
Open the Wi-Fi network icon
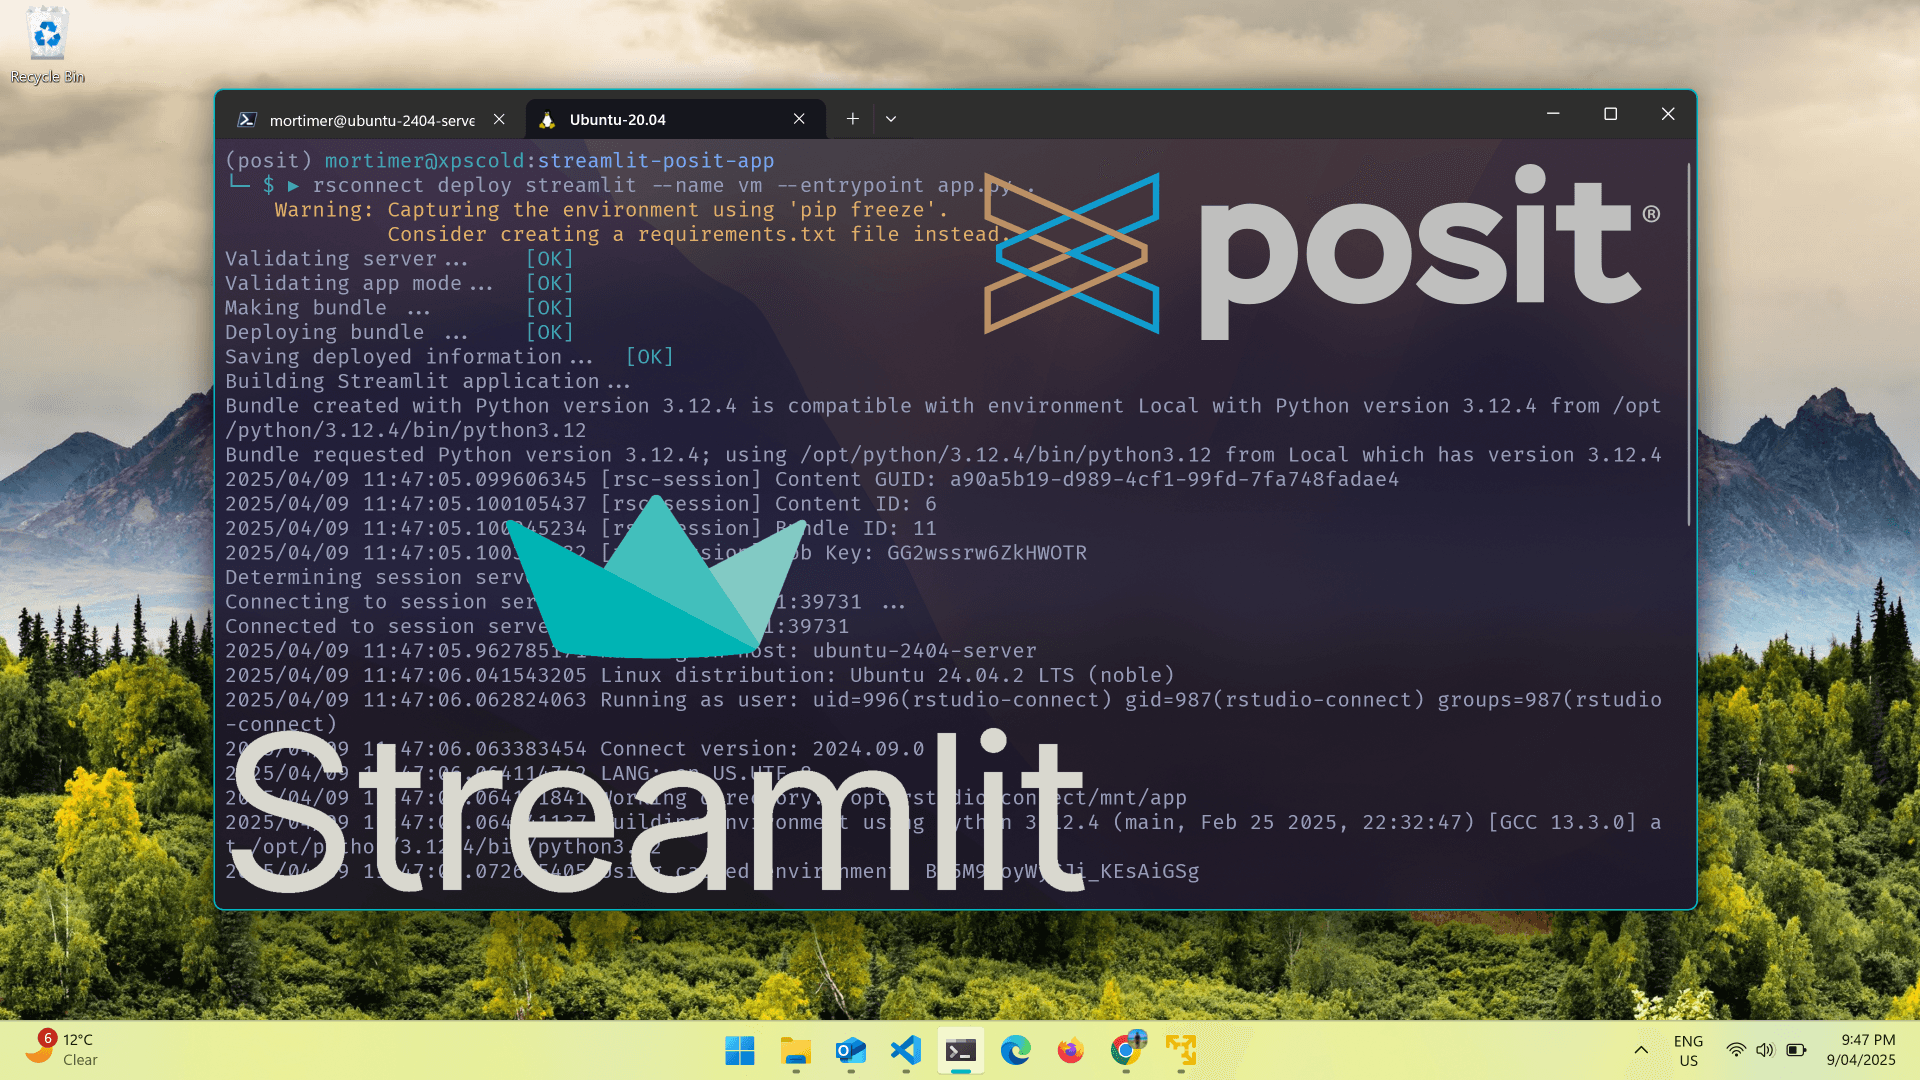(1736, 1050)
